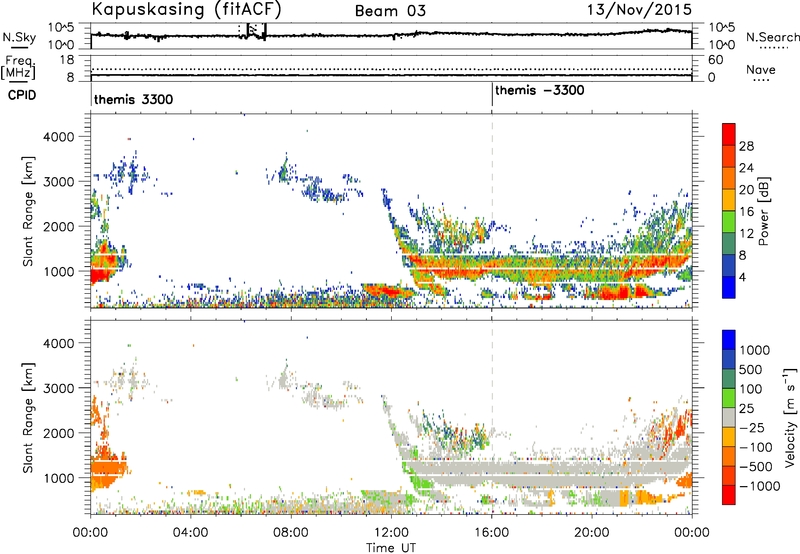Screen dimensions: 800x554
Task: Click the '04:00' time axis tick label
Action: pos(190,533)
